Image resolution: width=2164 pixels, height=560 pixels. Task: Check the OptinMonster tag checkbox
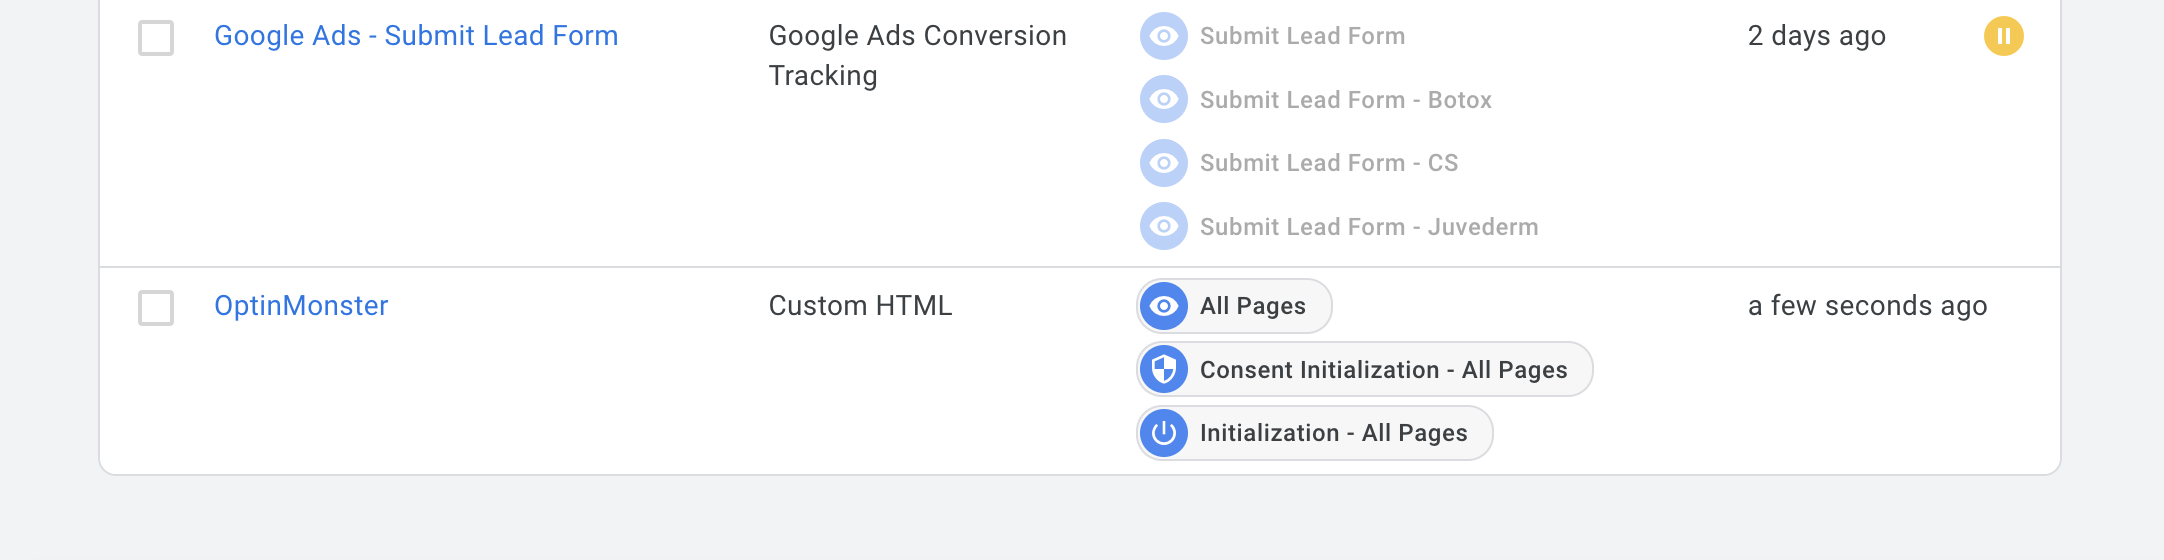(x=156, y=308)
